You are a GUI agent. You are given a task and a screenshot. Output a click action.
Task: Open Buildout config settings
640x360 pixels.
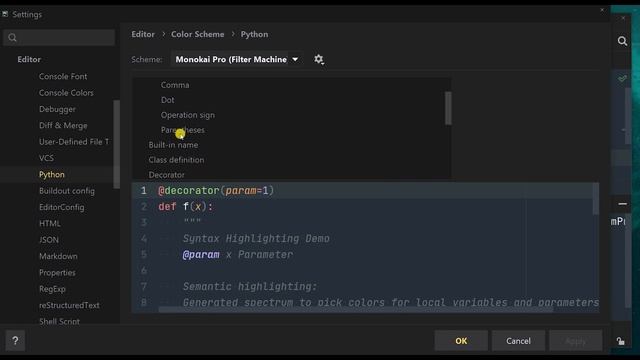tap(67, 191)
